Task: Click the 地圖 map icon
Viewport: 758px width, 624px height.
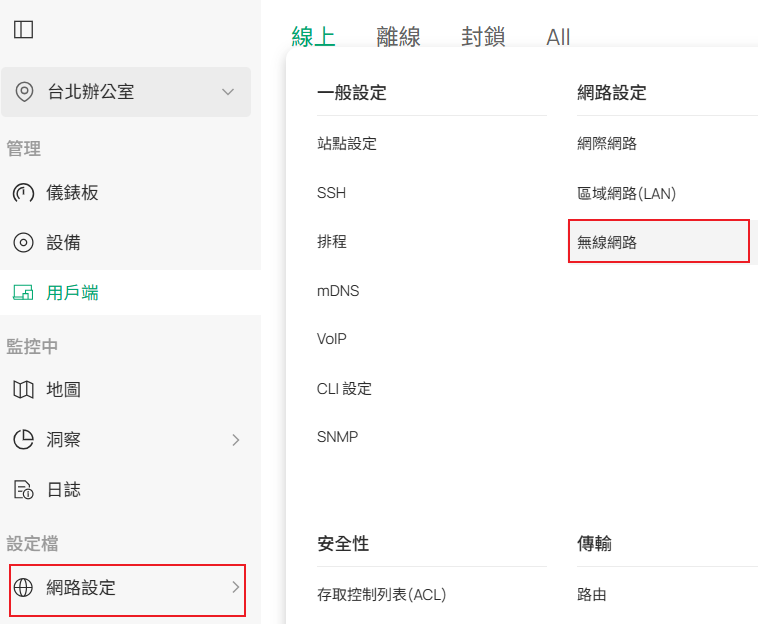Action: click(x=23, y=390)
